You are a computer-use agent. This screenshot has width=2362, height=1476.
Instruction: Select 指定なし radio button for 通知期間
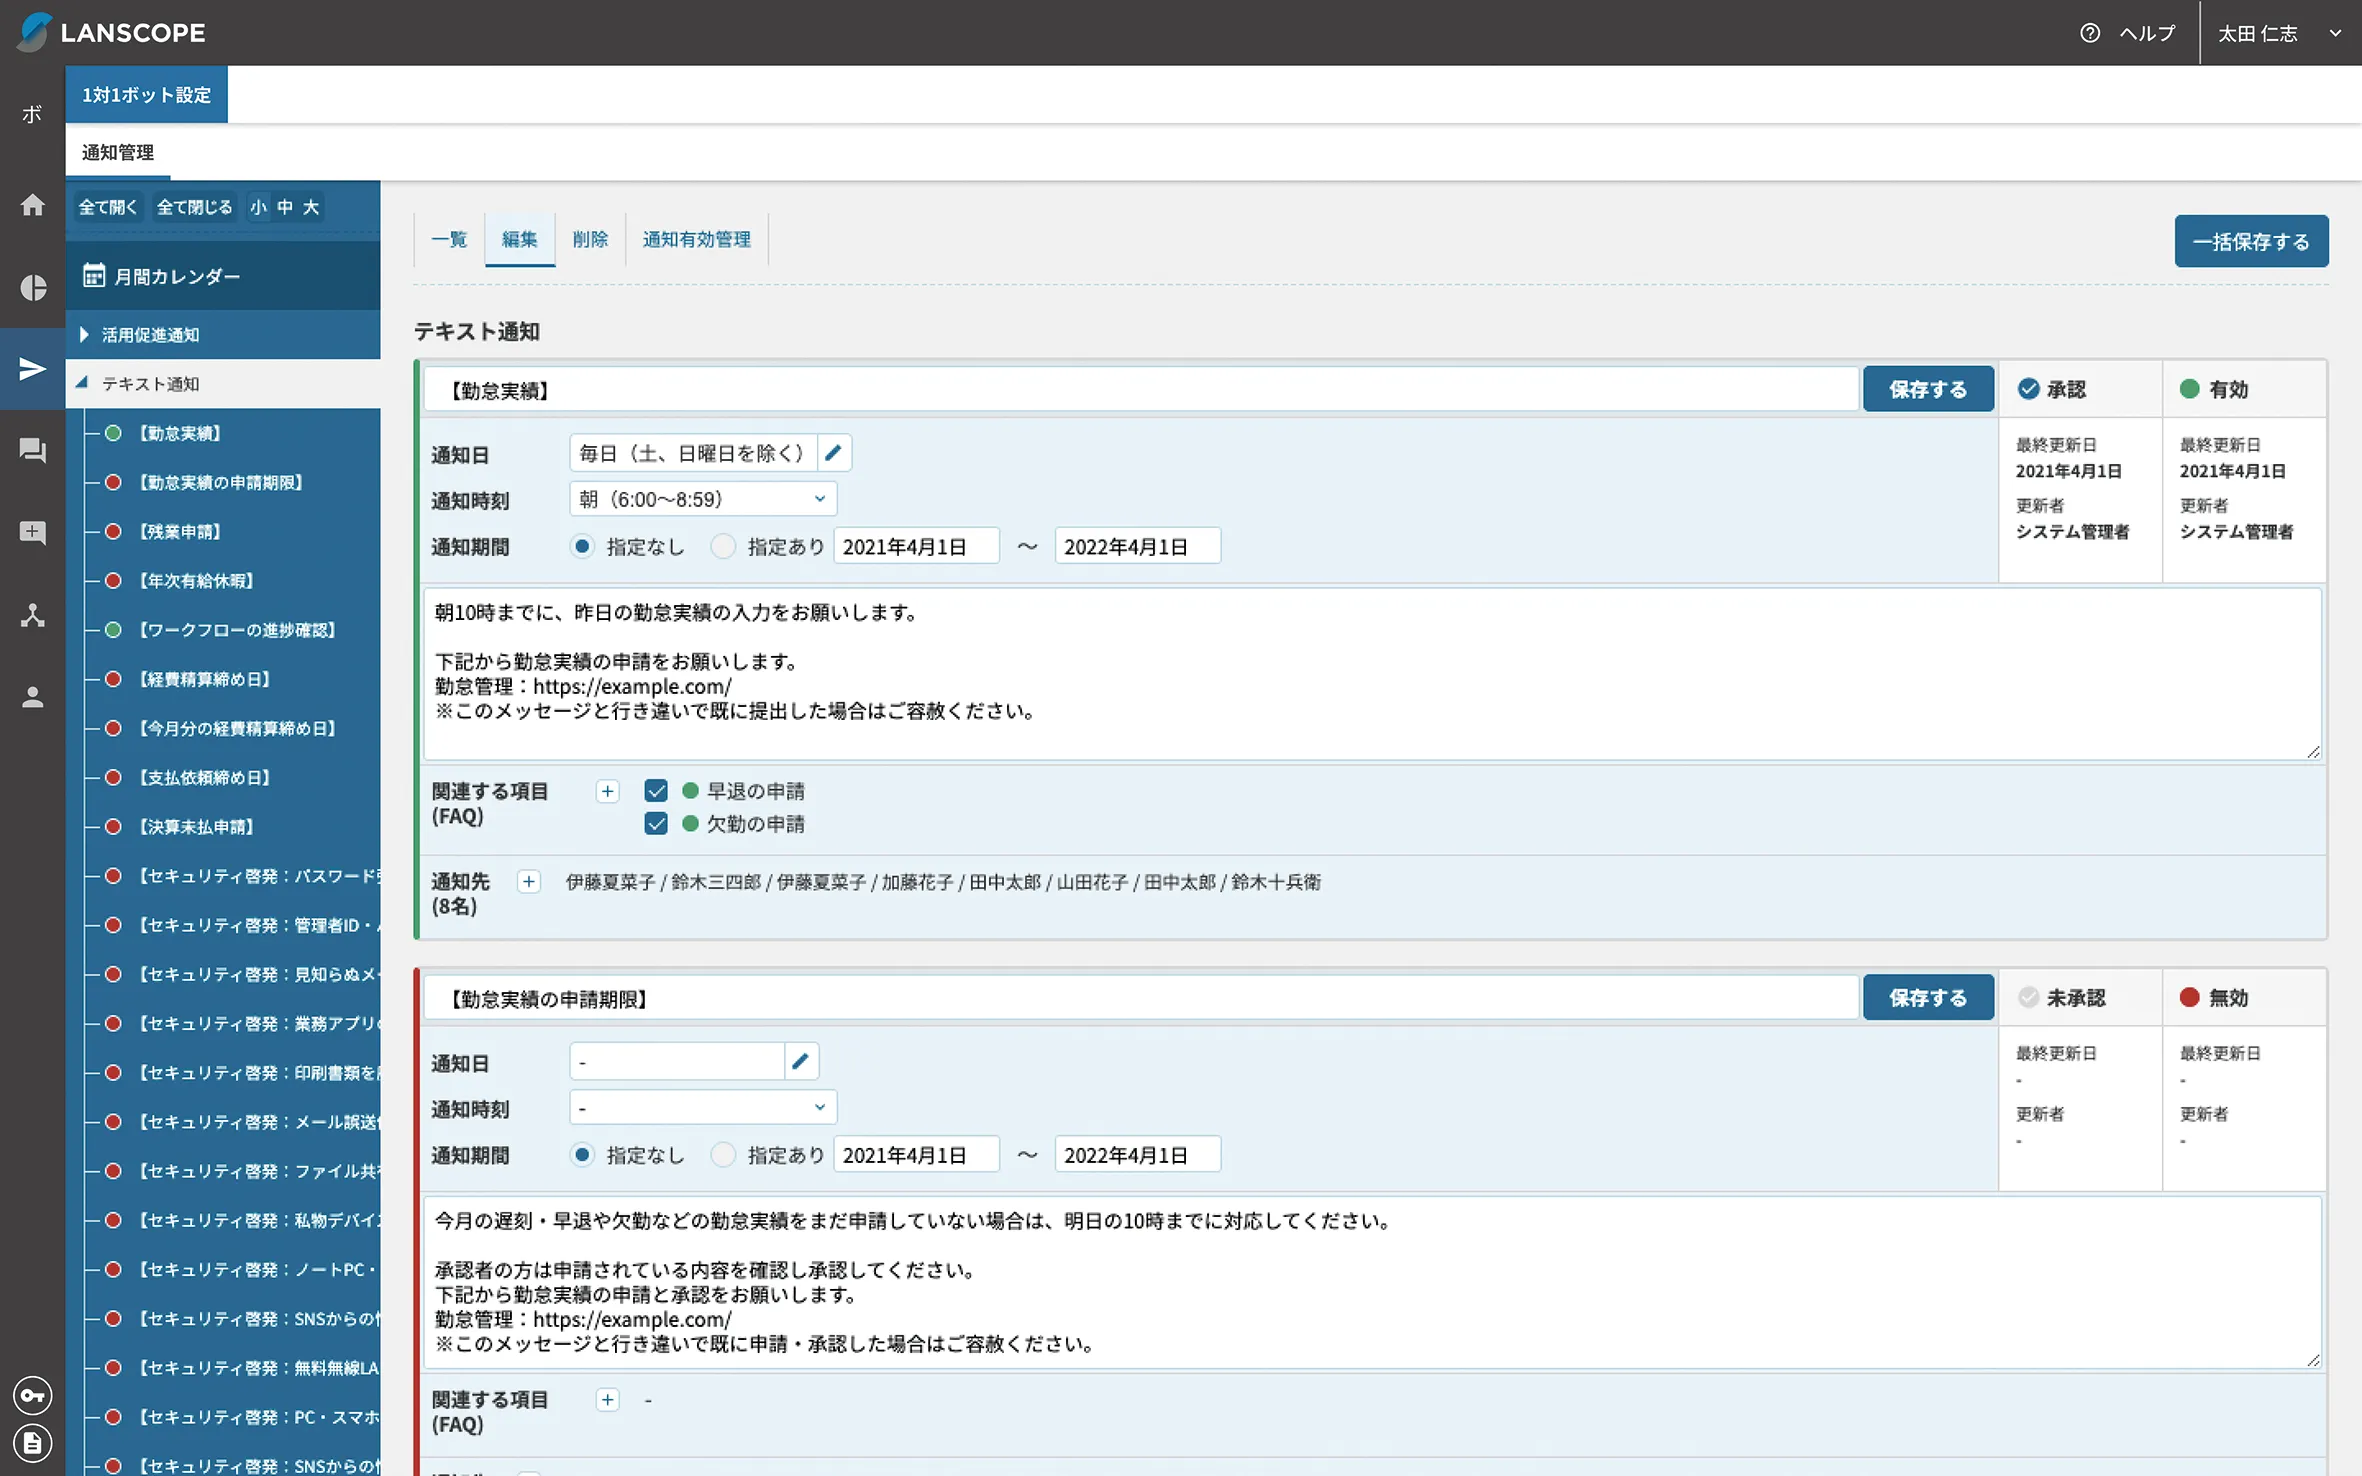pos(583,546)
